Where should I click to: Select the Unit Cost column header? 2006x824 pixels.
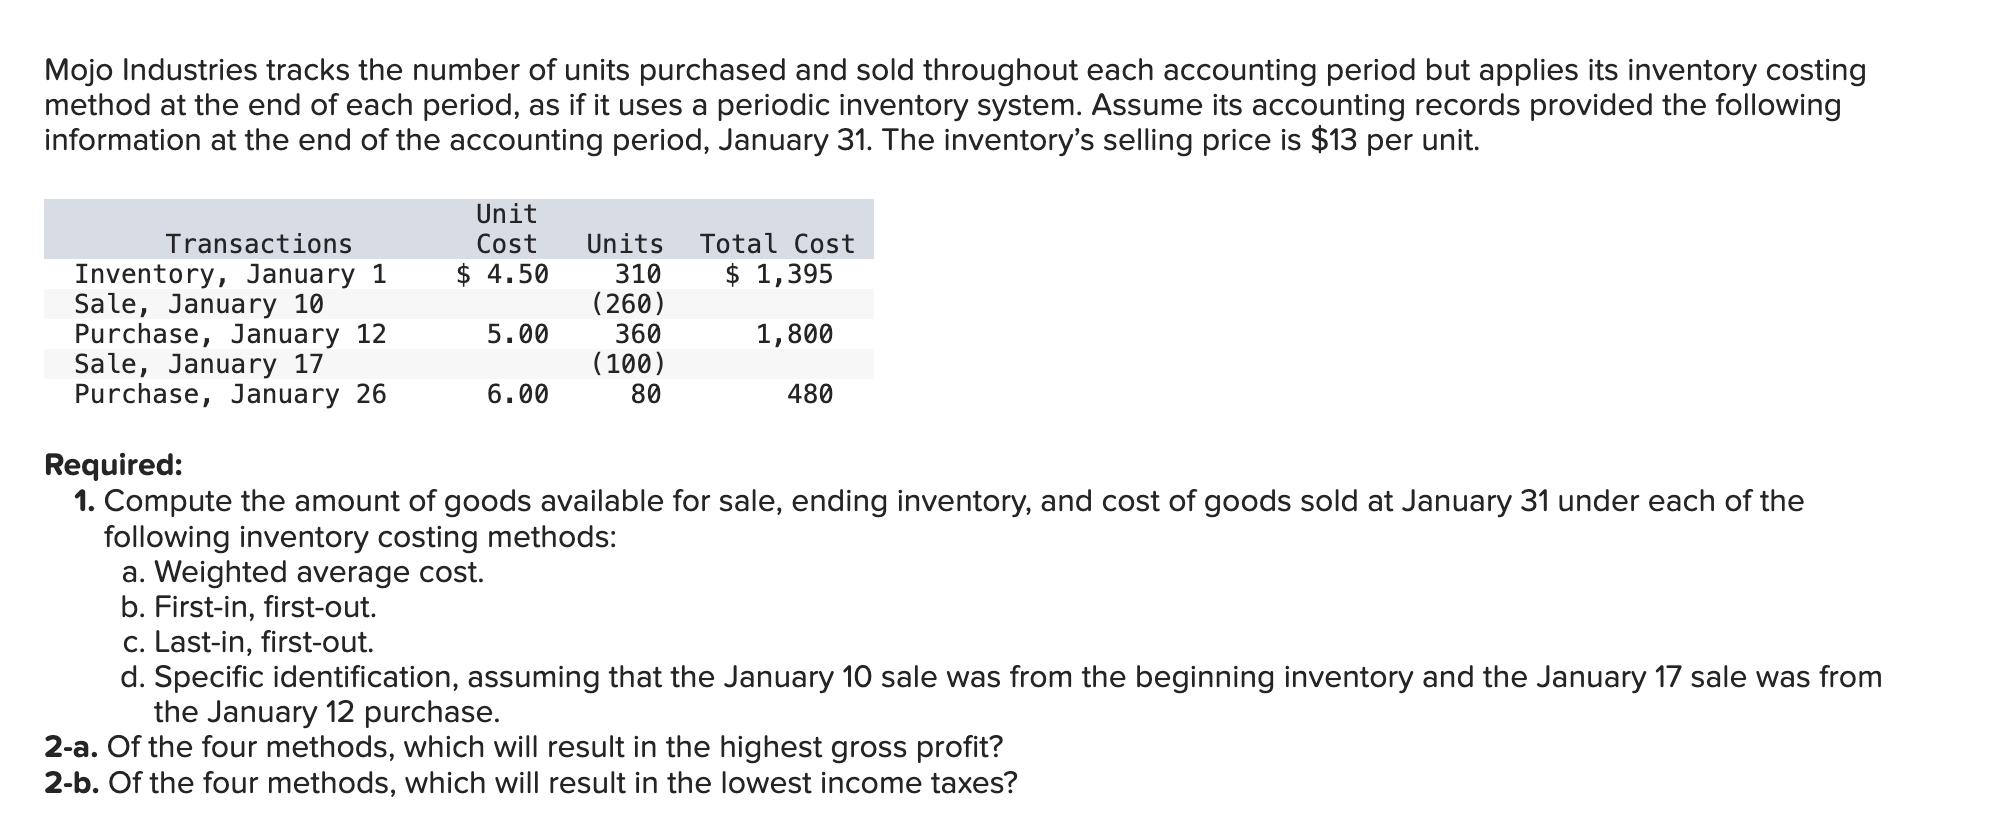507,229
